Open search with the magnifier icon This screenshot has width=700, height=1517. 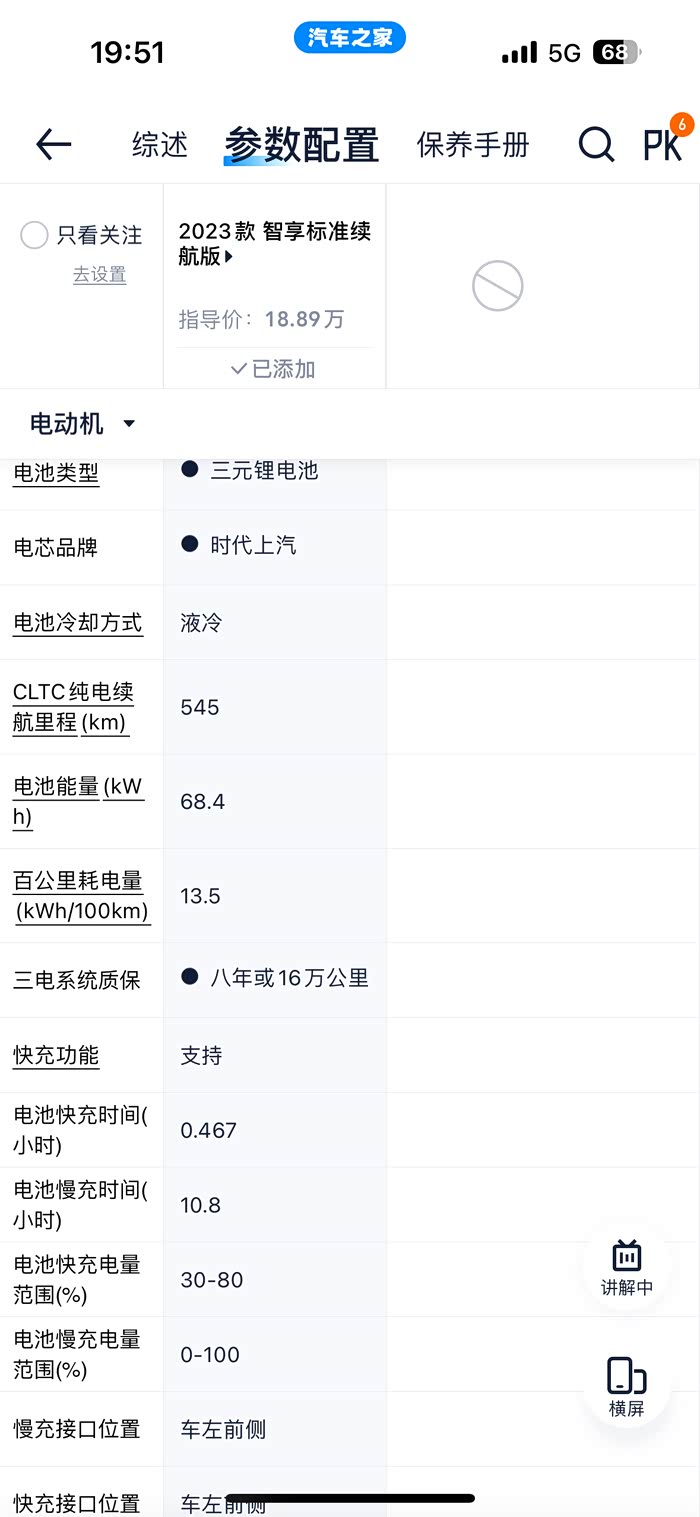[596, 146]
